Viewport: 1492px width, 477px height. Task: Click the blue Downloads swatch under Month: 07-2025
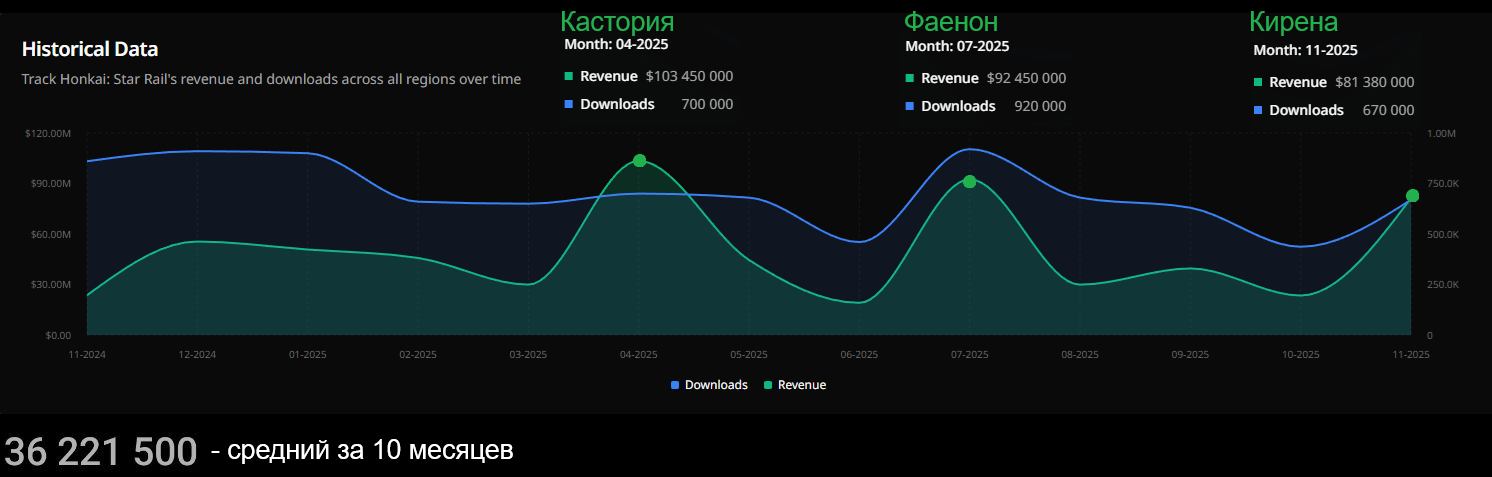click(x=910, y=106)
